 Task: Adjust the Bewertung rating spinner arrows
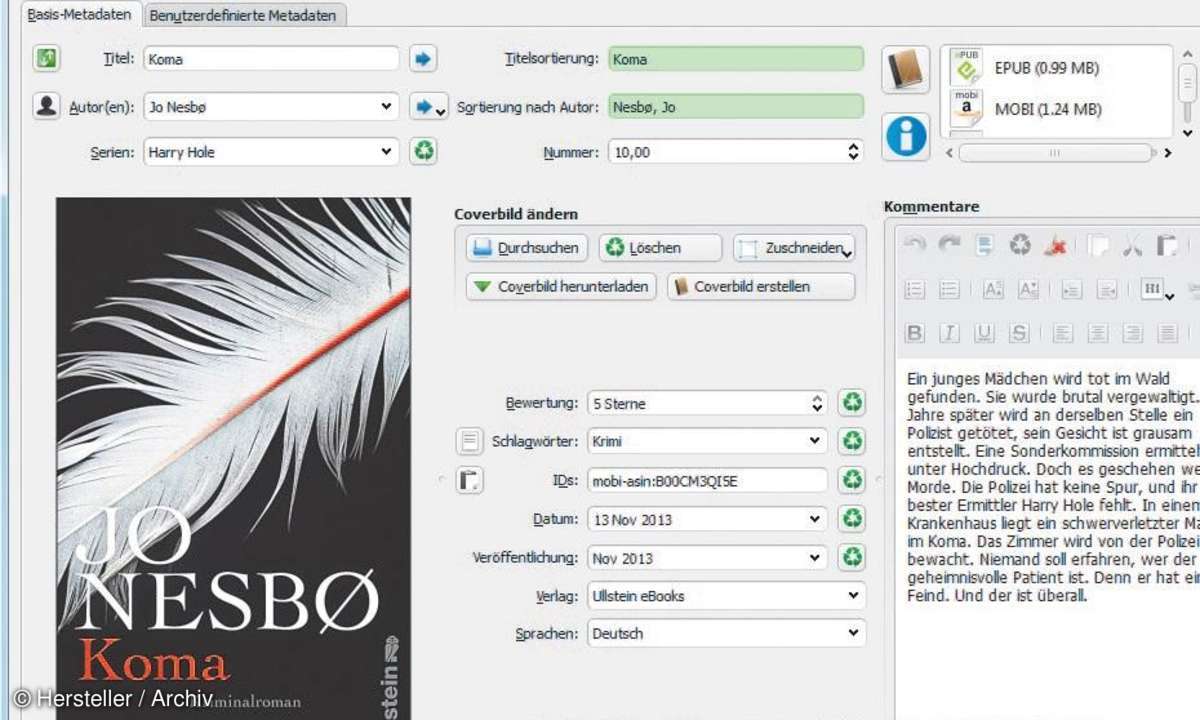817,403
